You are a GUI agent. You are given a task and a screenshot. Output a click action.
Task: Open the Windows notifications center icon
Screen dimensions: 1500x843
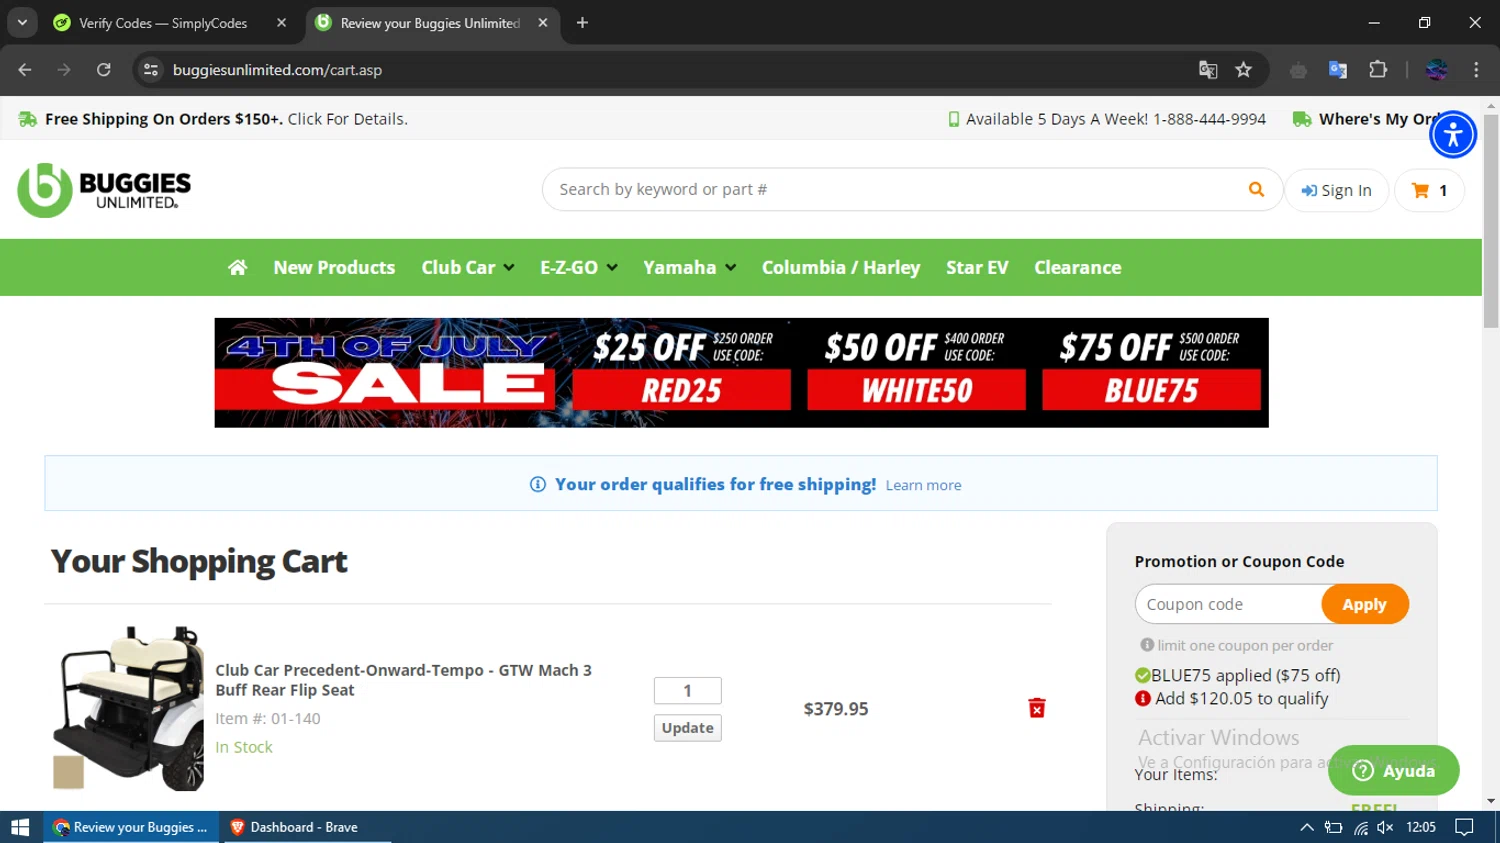click(x=1464, y=827)
